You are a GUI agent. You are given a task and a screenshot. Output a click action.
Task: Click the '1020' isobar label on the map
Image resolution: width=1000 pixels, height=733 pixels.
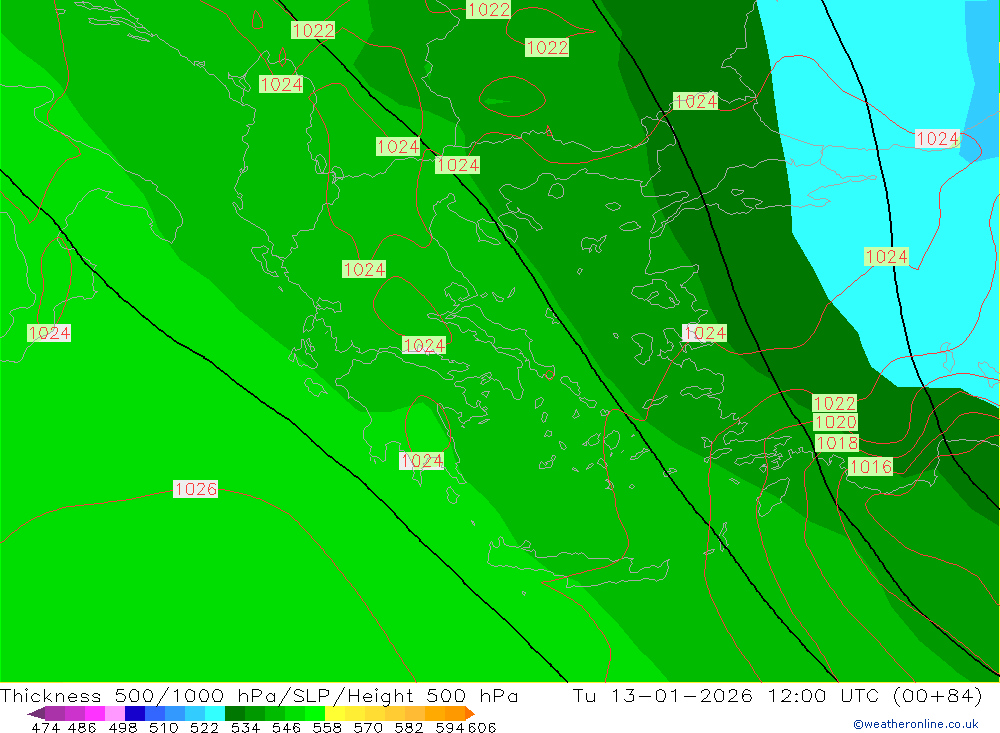click(x=835, y=422)
